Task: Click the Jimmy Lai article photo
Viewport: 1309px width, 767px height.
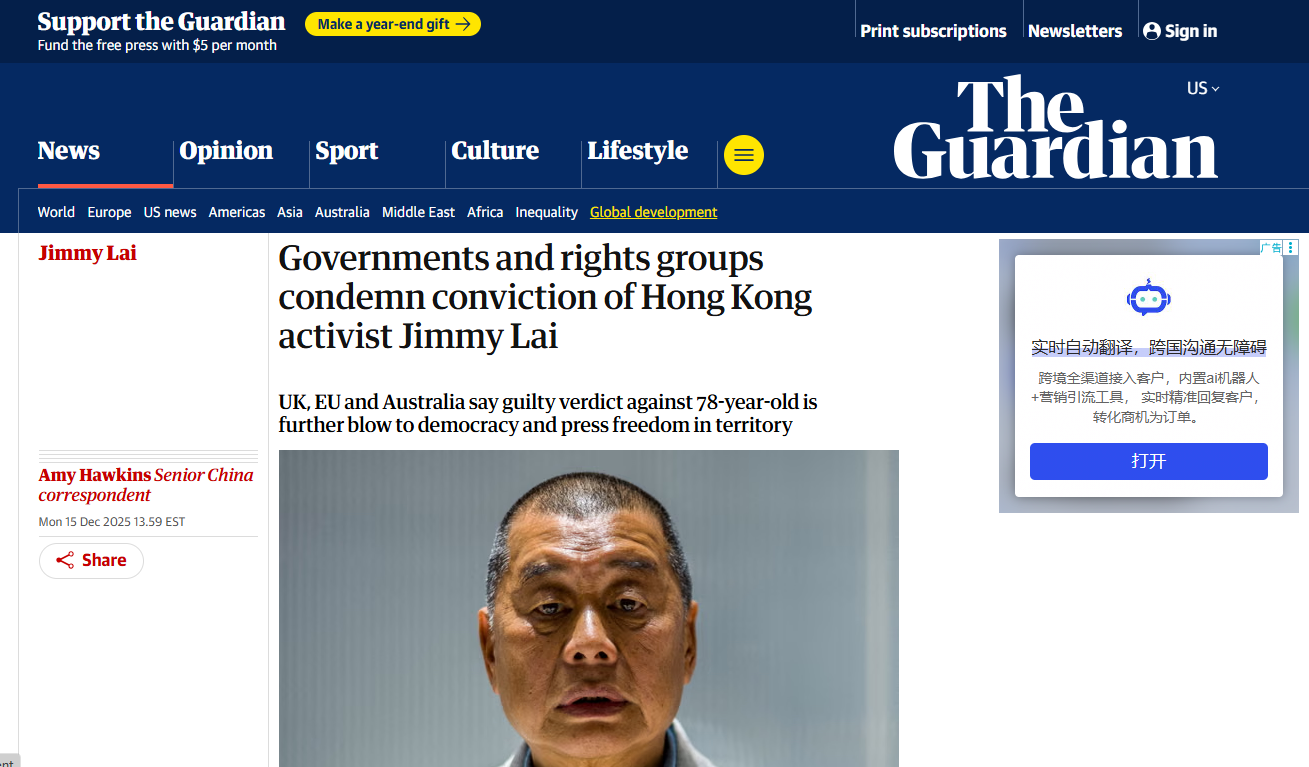Action: [589, 608]
